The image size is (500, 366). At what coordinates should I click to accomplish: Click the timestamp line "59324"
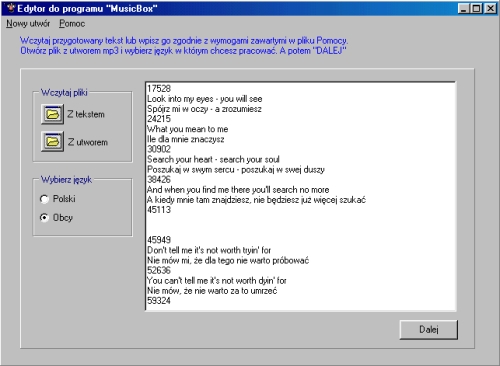[x=159, y=301]
